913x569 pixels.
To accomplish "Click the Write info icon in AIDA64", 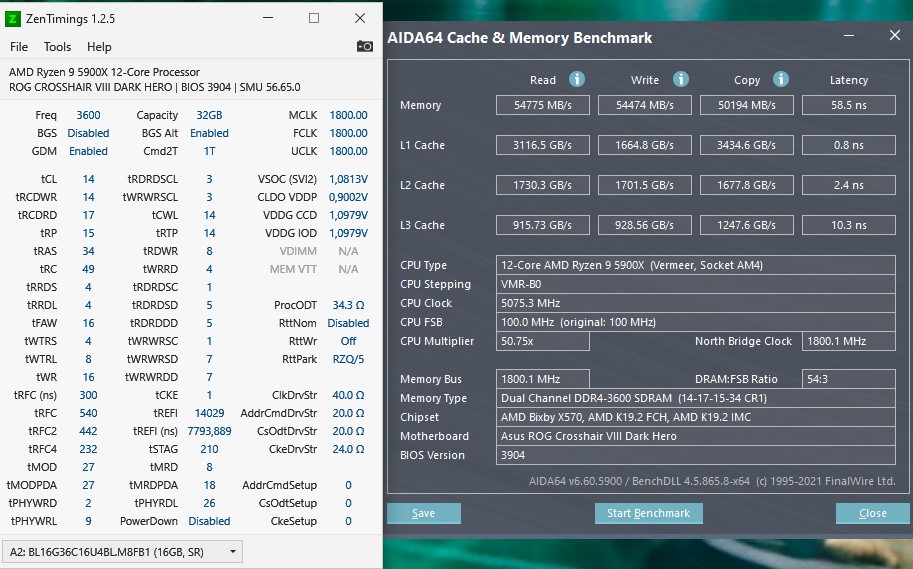I will [x=681, y=79].
